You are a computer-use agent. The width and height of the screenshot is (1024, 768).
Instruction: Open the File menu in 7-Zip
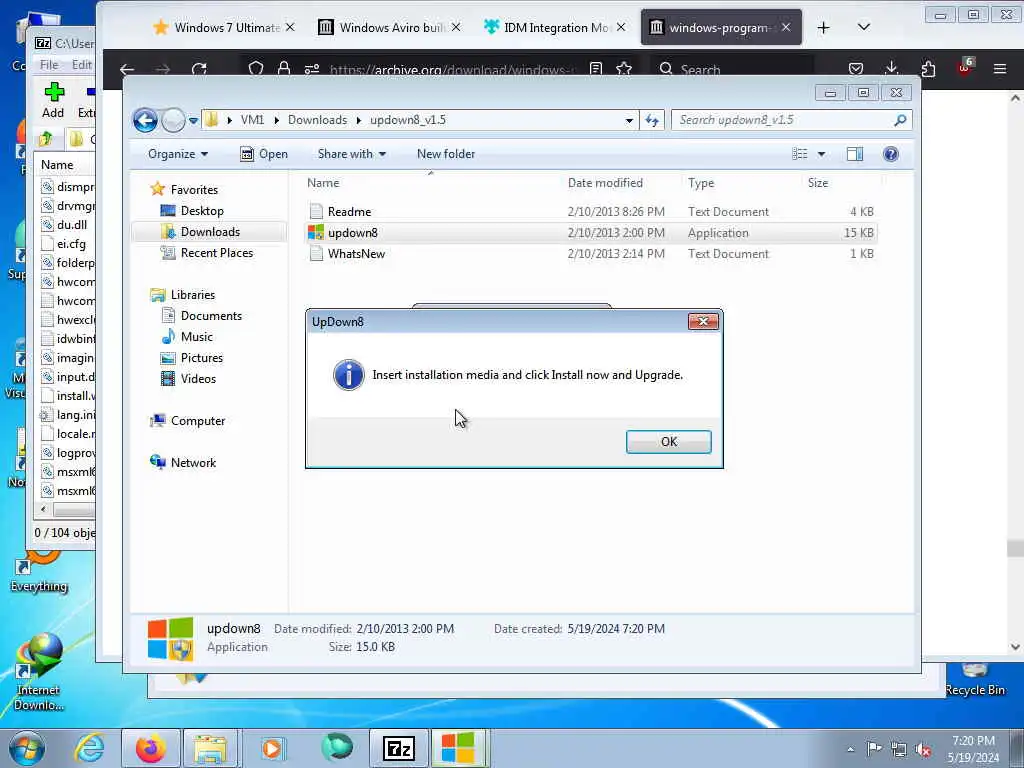48,65
